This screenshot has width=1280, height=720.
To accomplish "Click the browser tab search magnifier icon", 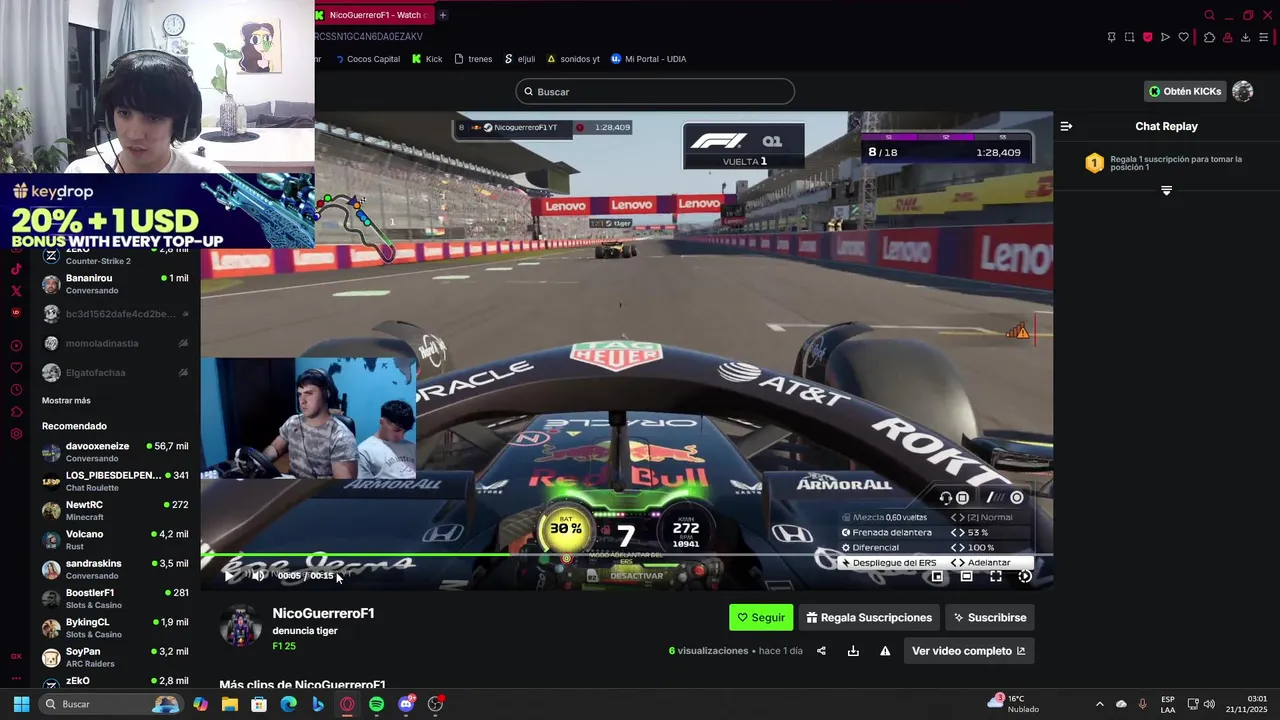I will click(1209, 15).
